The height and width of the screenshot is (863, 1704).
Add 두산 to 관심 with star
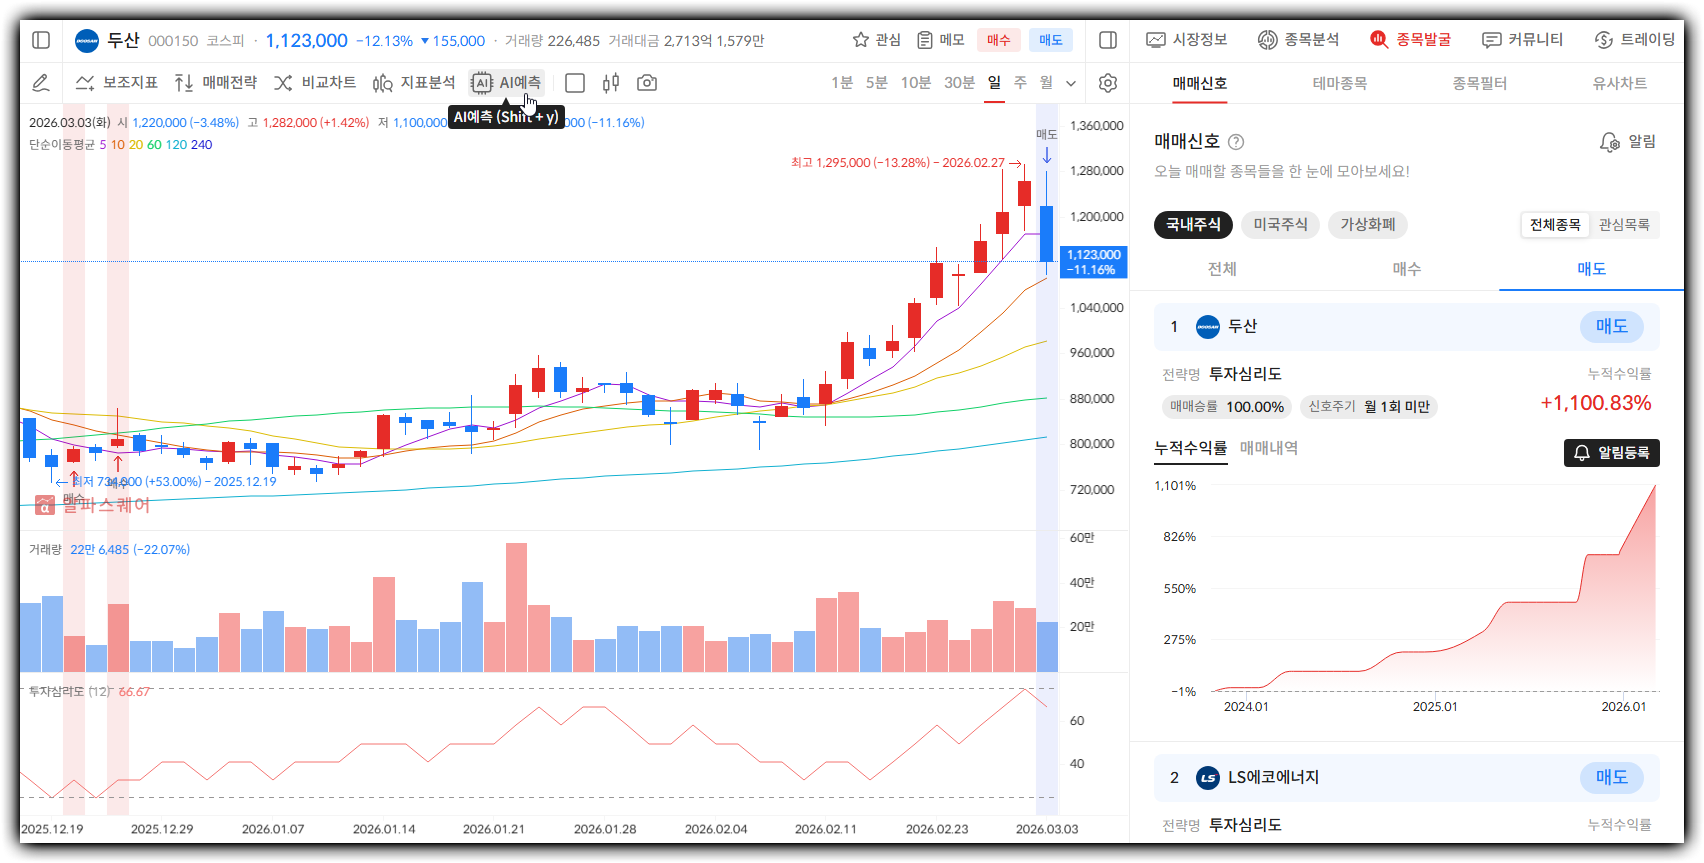875,40
